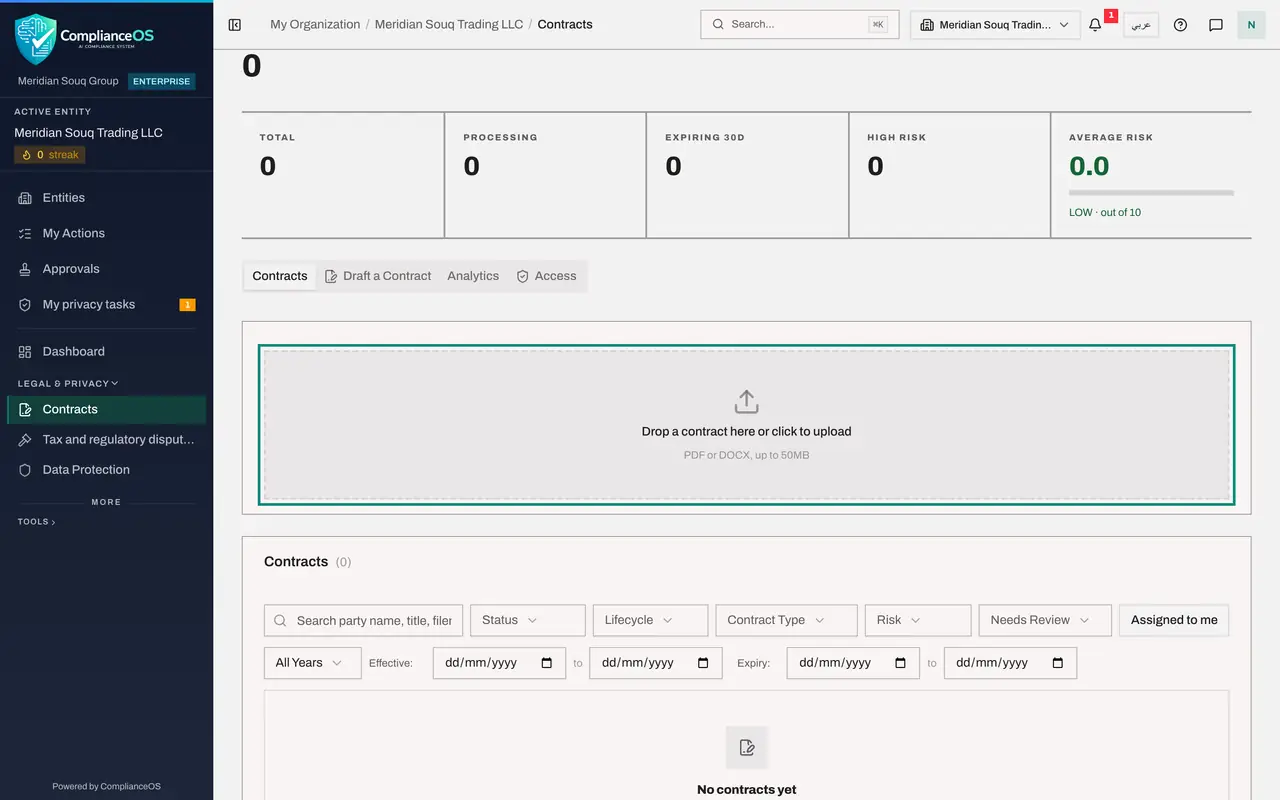Open the help question mark icon
This screenshot has width=1280, height=800.
point(1180,25)
